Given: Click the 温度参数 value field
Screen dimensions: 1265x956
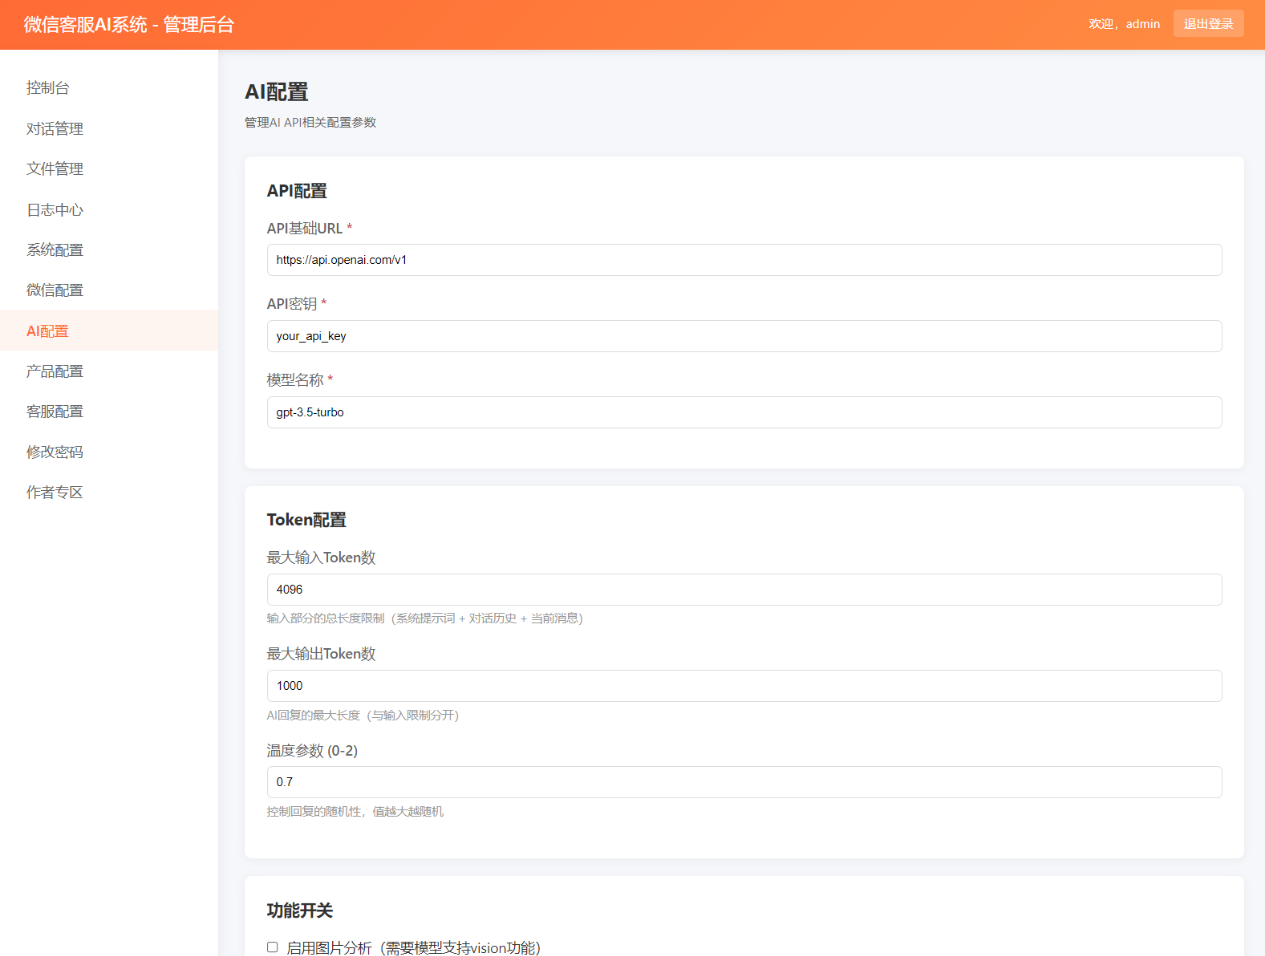Looking at the screenshot, I should [x=743, y=782].
